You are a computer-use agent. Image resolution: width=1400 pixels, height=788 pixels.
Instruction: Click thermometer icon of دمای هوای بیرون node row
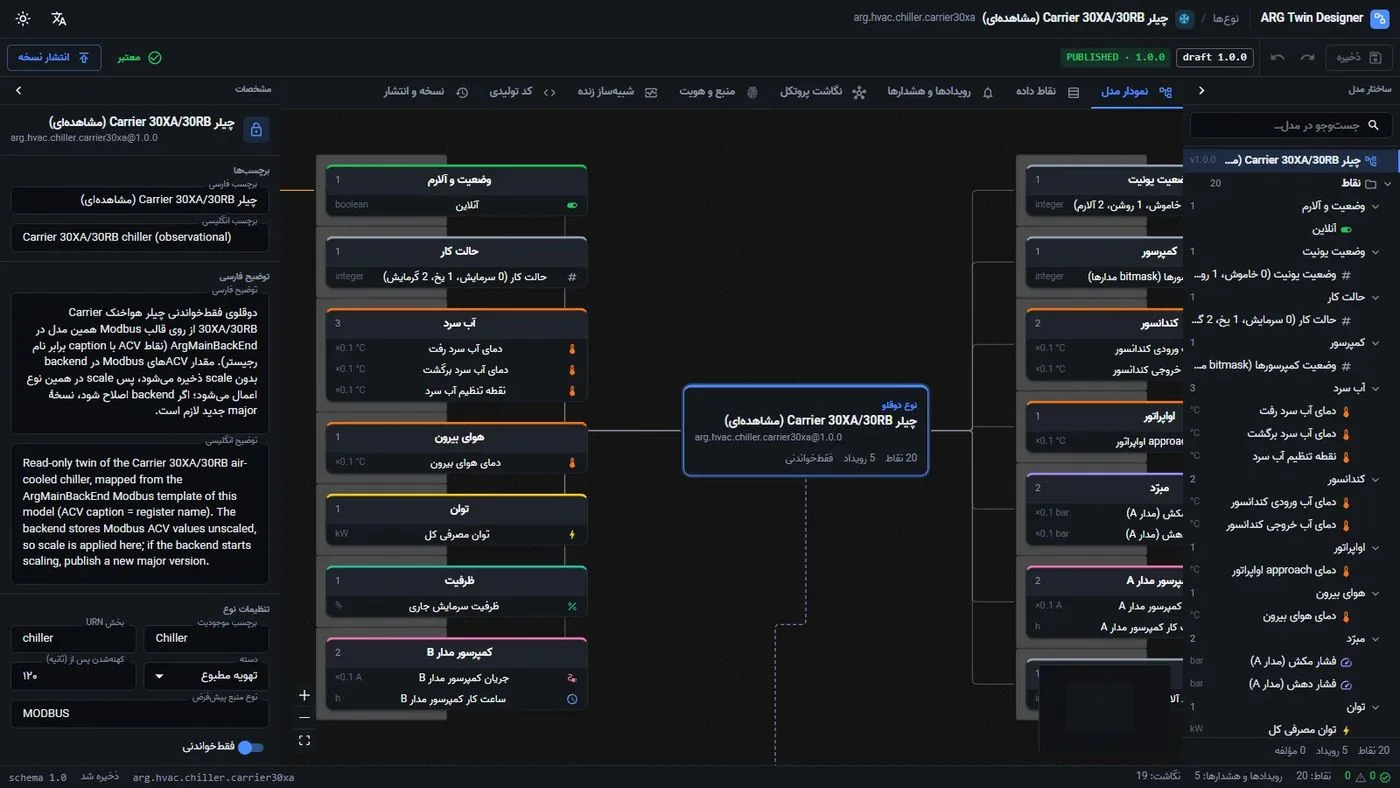[x=572, y=463]
